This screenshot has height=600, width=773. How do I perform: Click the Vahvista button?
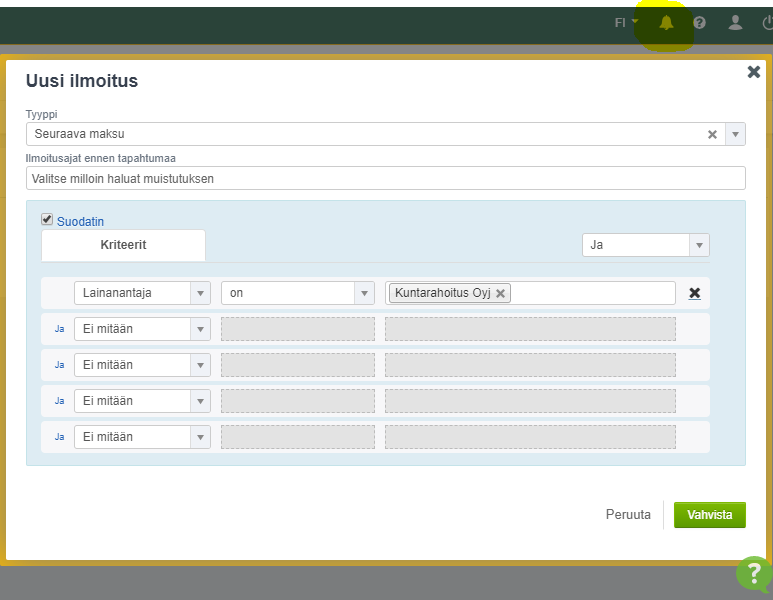click(709, 515)
